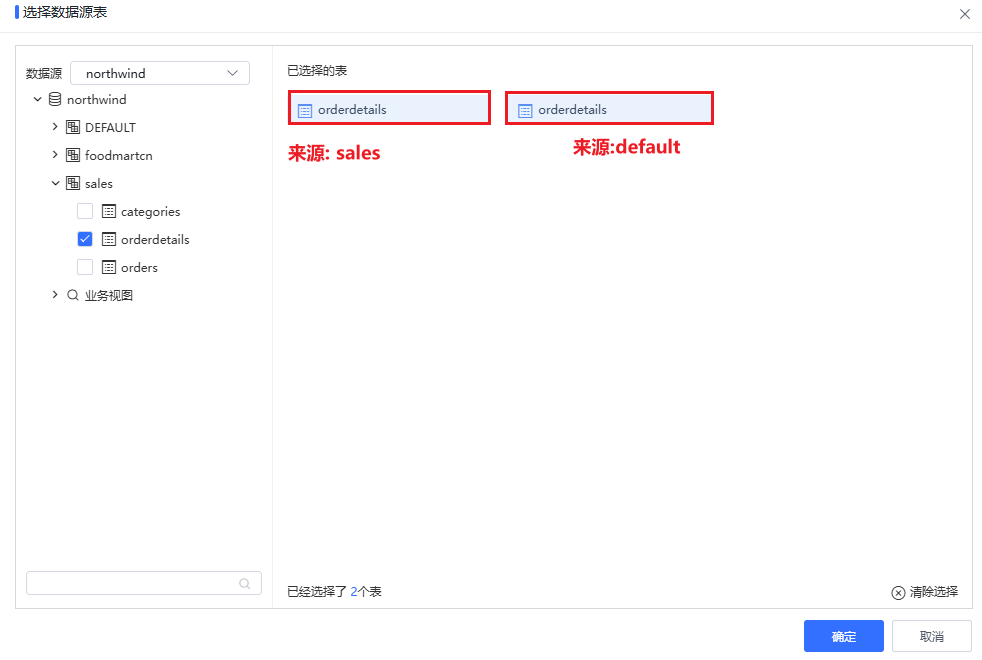Screen dimensions: 982x660
Task: Select the categories row label
Action: click(x=150, y=212)
